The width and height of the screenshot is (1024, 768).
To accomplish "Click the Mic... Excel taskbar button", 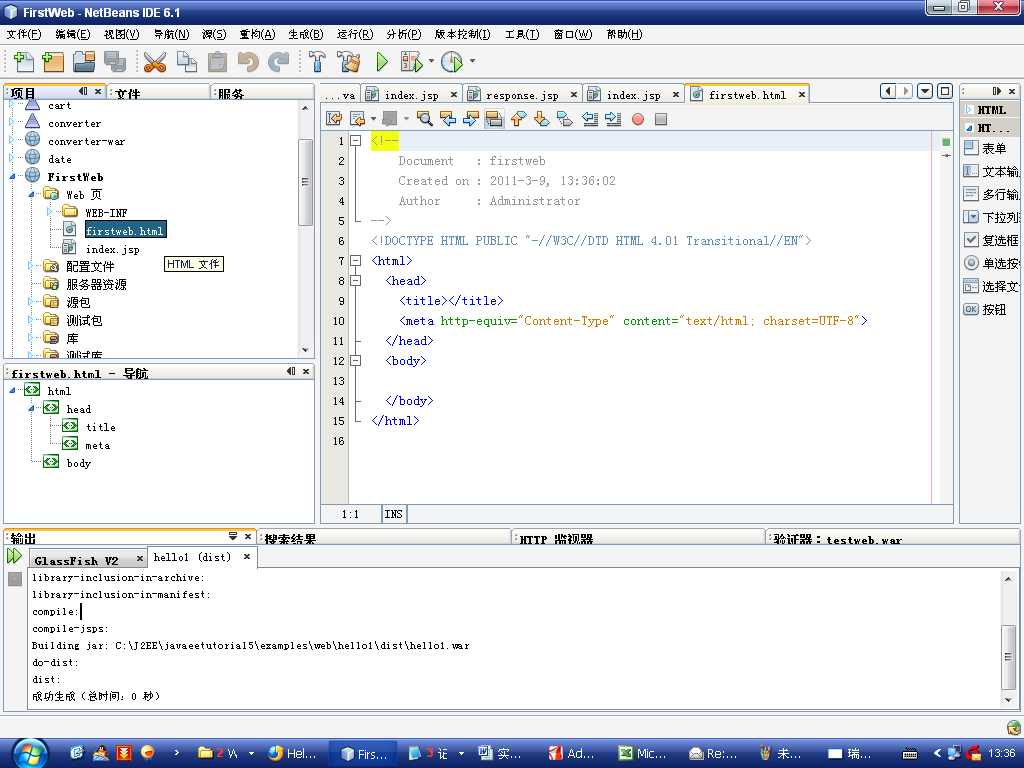I will (643, 754).
